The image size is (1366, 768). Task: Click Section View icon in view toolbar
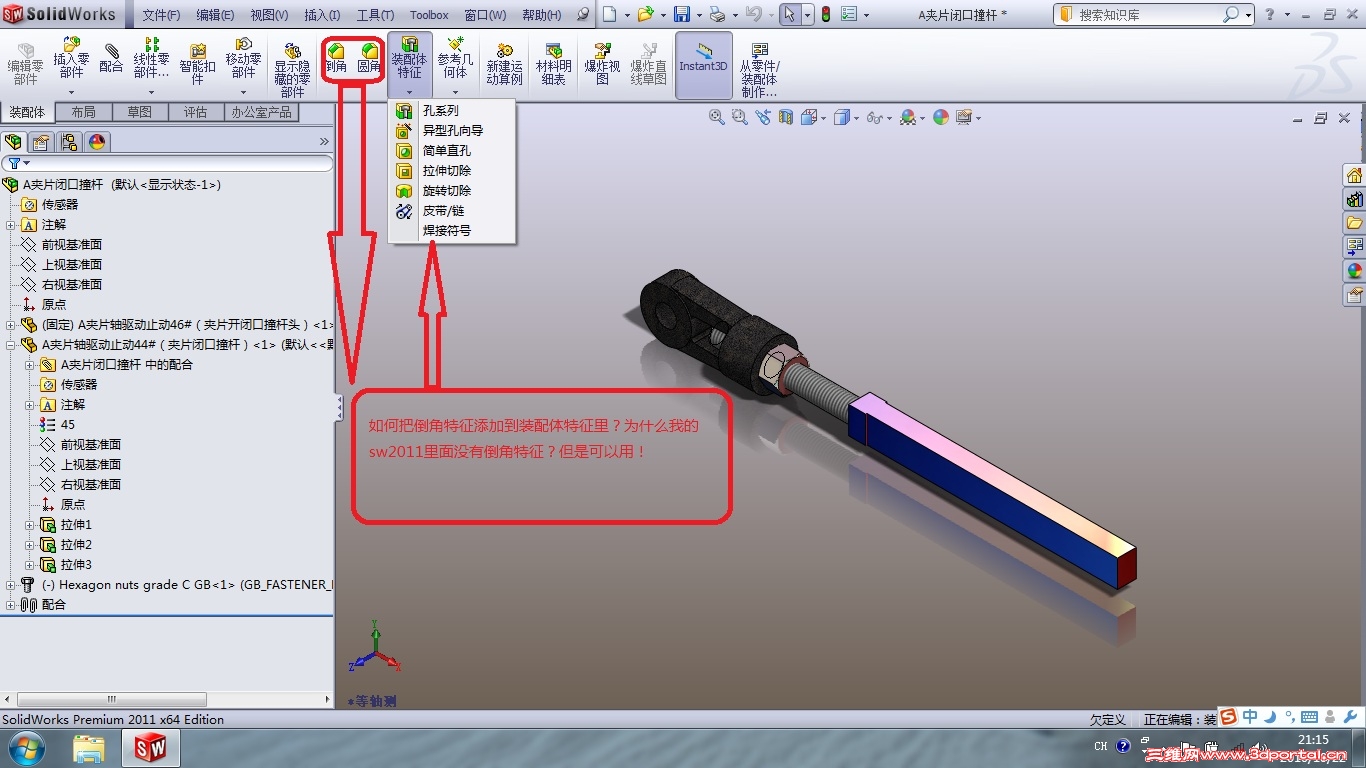(786, 117)
